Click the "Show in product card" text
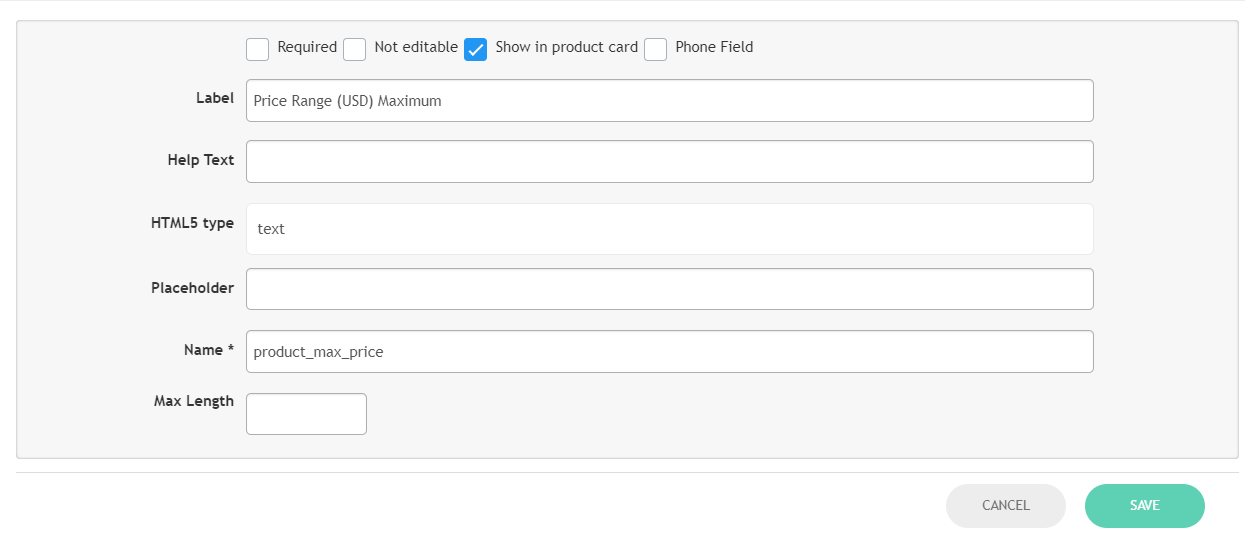1245x533 pixels. pyautogui.click(x=566, y=47)
